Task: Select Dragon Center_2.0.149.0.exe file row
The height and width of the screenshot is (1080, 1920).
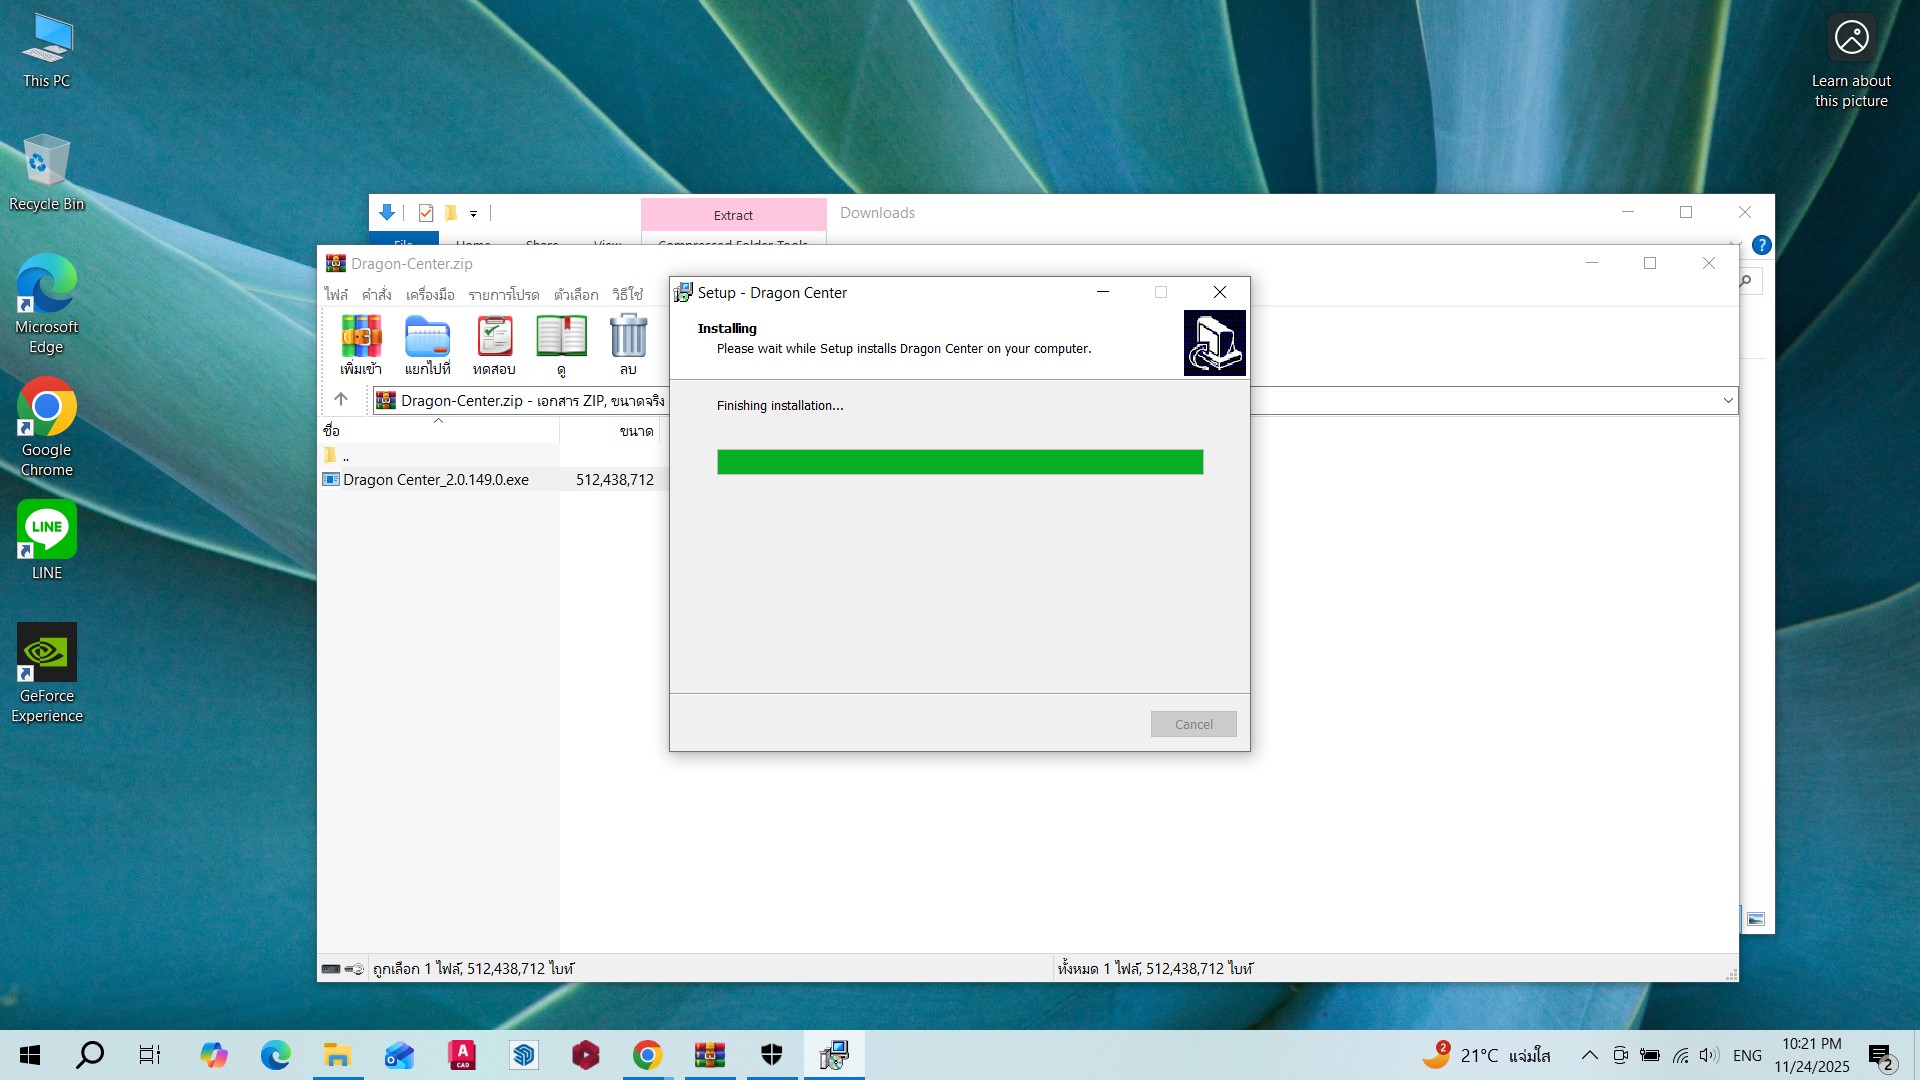Action: 436,480
